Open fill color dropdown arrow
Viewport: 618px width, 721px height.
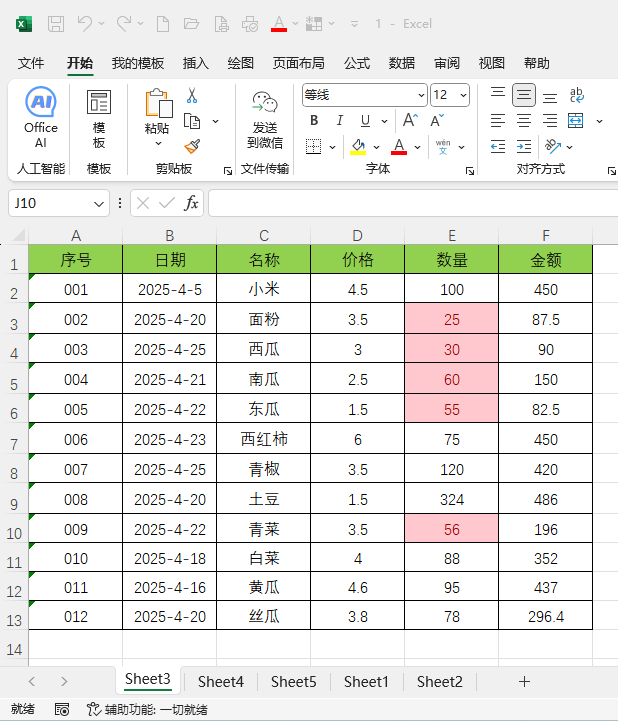pyautogui.click(x=377, y=147)
